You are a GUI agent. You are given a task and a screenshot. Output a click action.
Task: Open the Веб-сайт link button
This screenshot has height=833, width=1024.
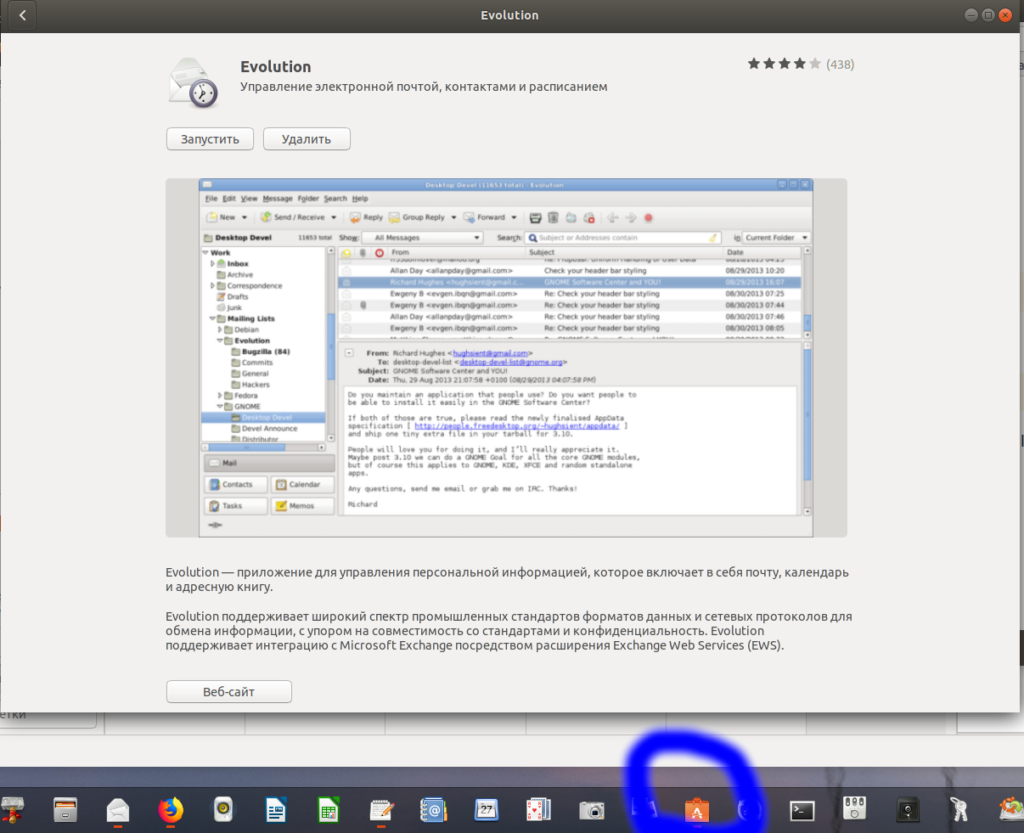tap(229, 691)
